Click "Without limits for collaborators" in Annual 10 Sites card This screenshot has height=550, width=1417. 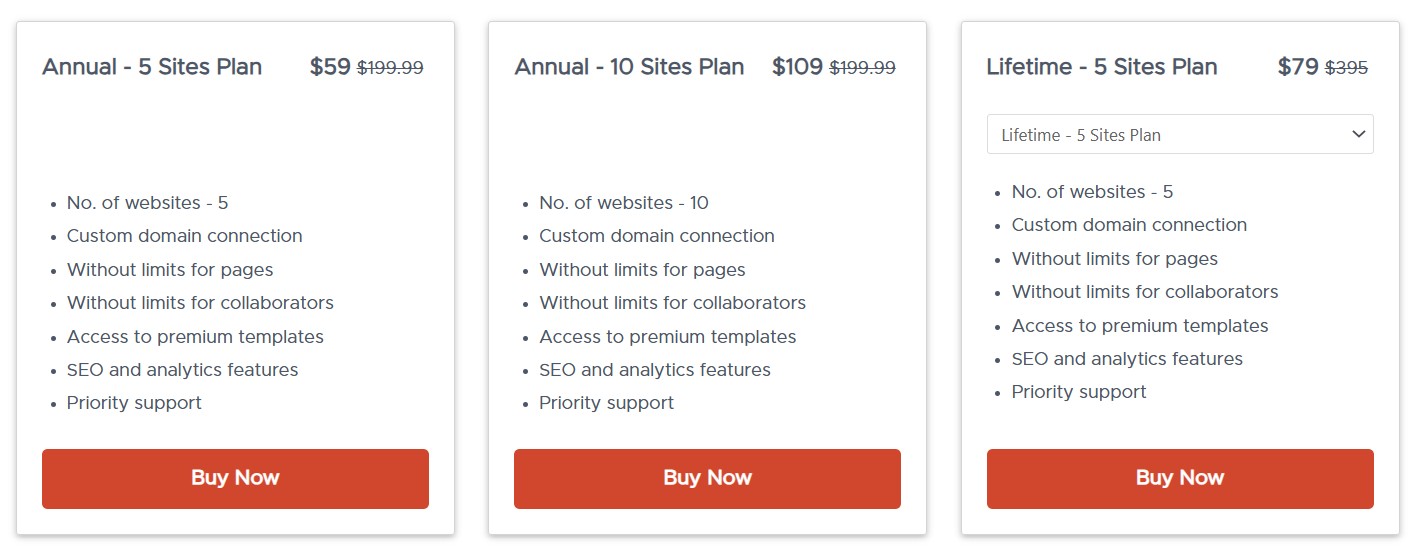[x=672, y=303]
